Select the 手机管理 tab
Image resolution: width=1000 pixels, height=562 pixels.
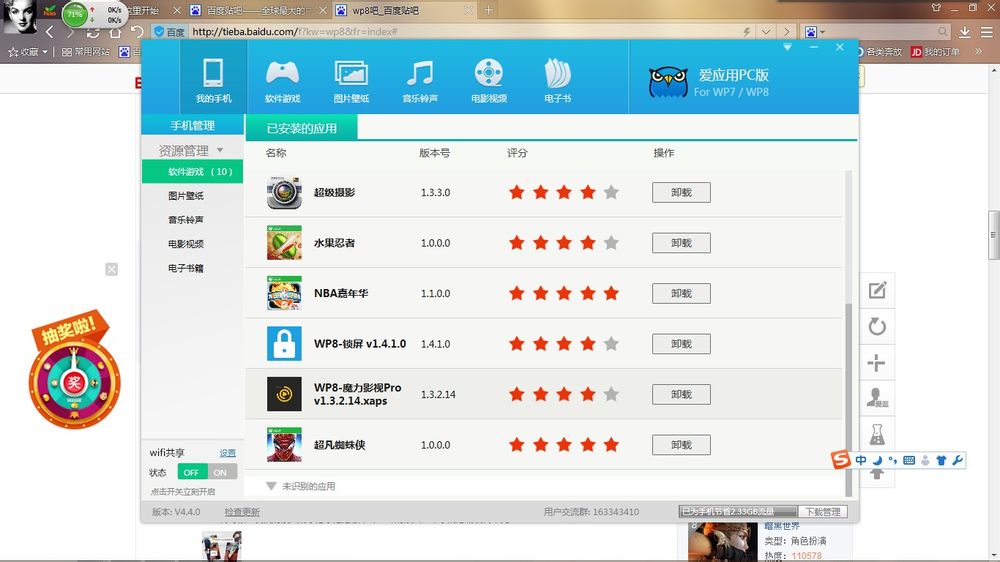tap(192, 126)
